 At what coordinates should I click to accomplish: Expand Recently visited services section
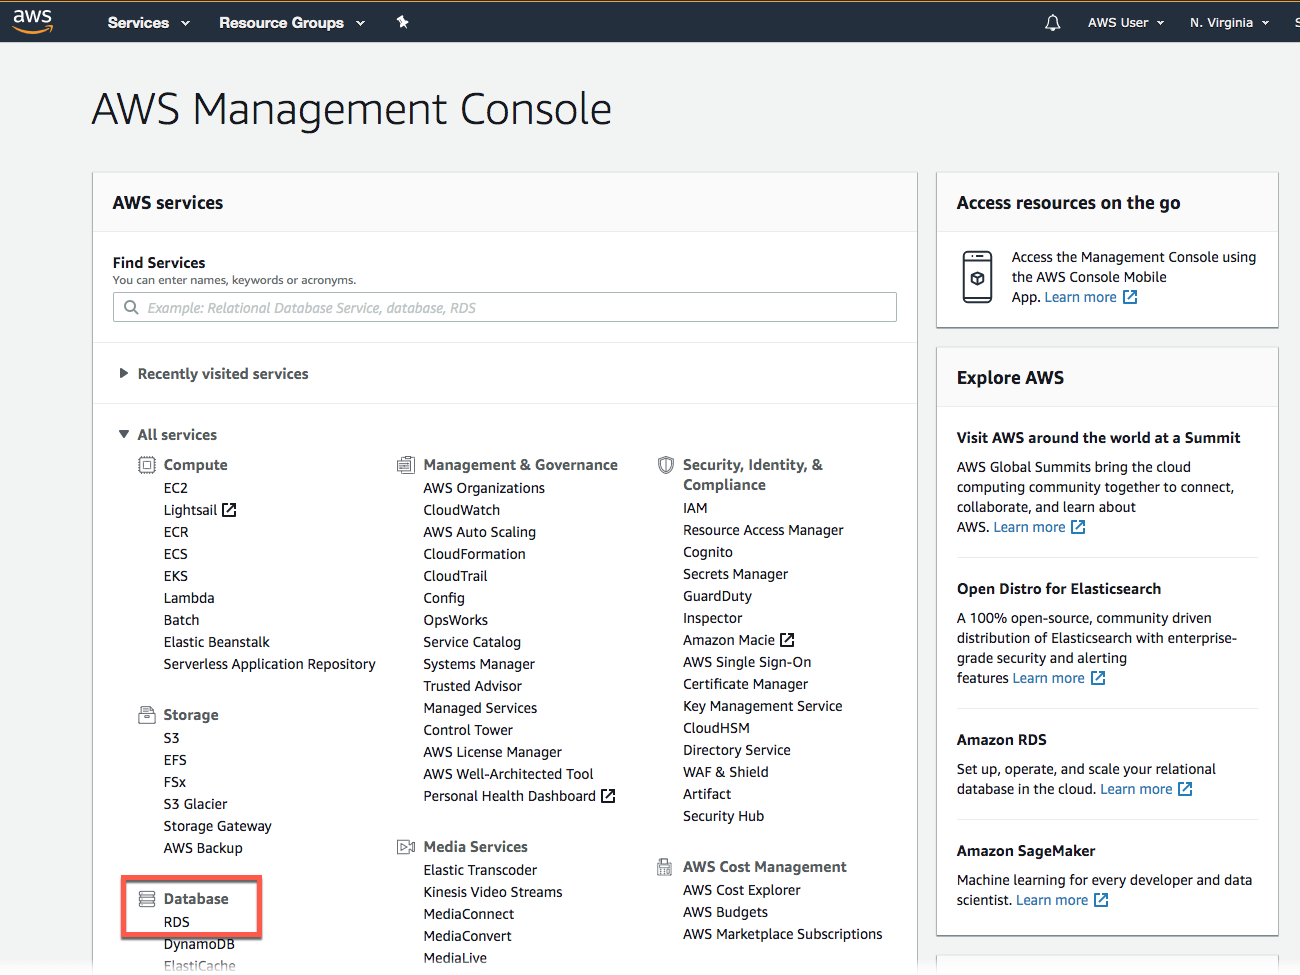pos(222,374)
